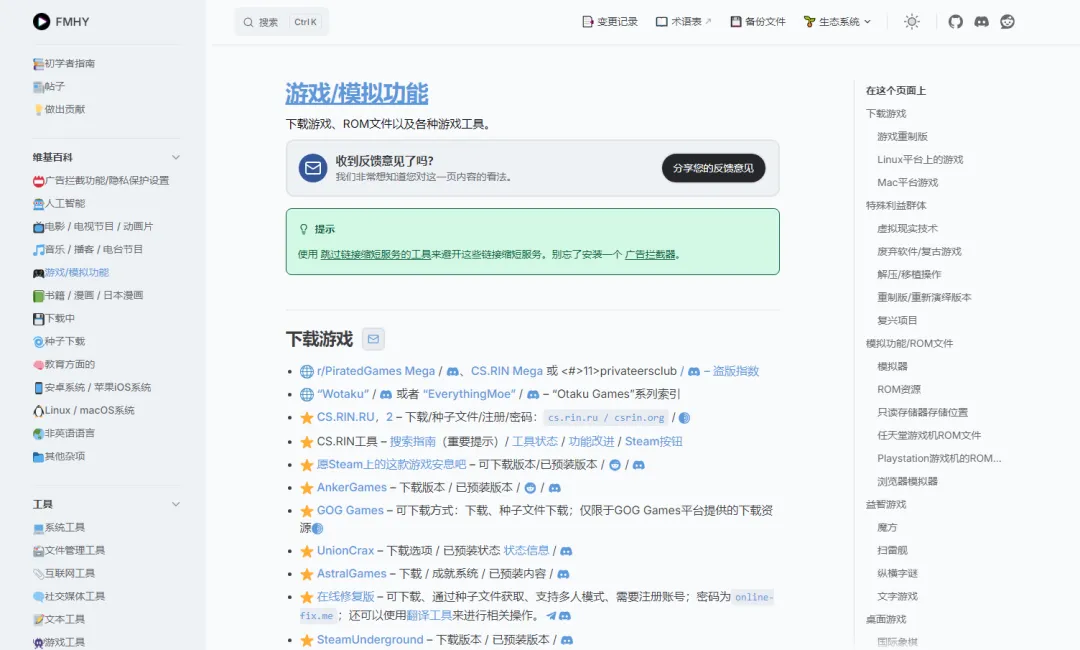The width and height of the screenshot is (1080, 650).
Task: Open the Discord icon in header
Action: click(982, 21)
